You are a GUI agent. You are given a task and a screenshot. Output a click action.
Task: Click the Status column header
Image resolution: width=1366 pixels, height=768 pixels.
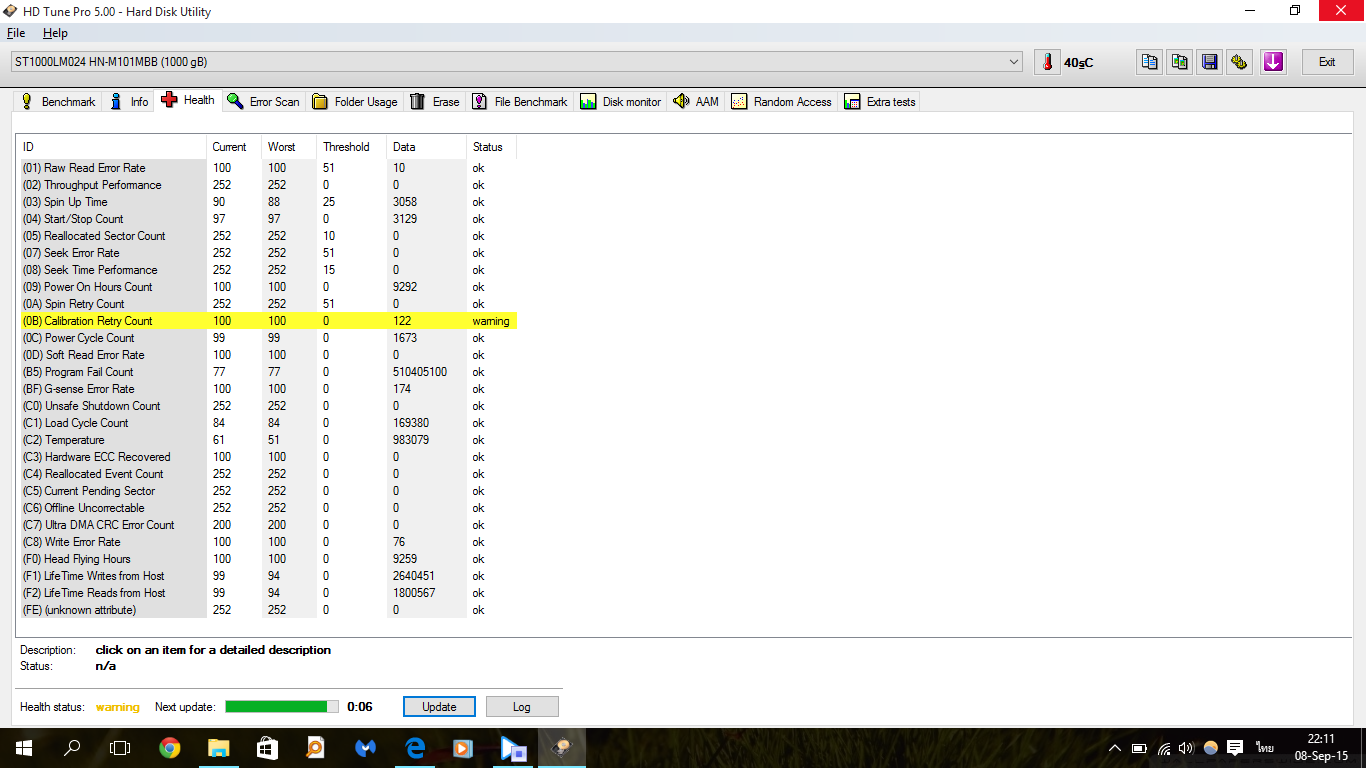pos(491,147)
